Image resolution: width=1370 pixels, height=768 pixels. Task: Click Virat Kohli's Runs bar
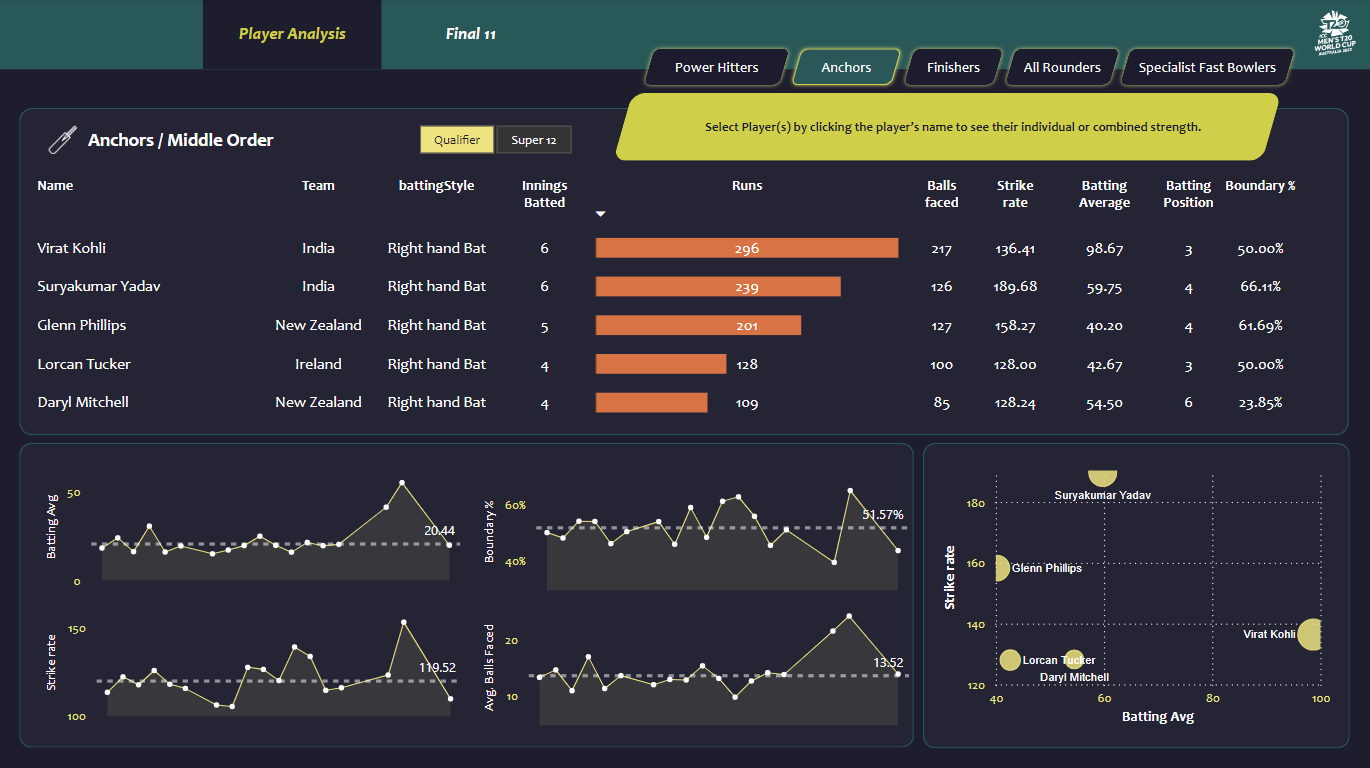[747, 247]
